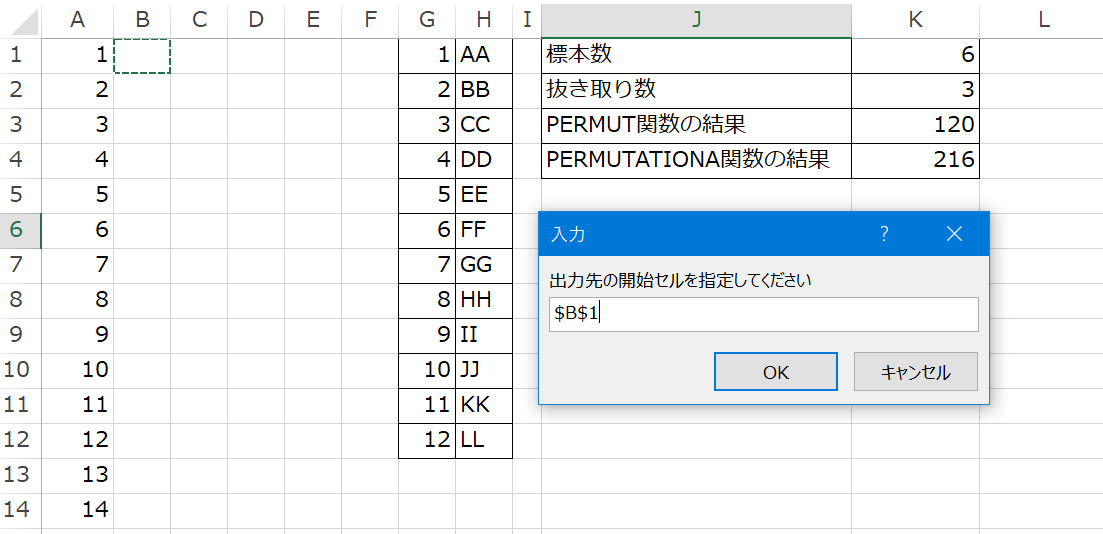Click the BB cell

point(484,90)
